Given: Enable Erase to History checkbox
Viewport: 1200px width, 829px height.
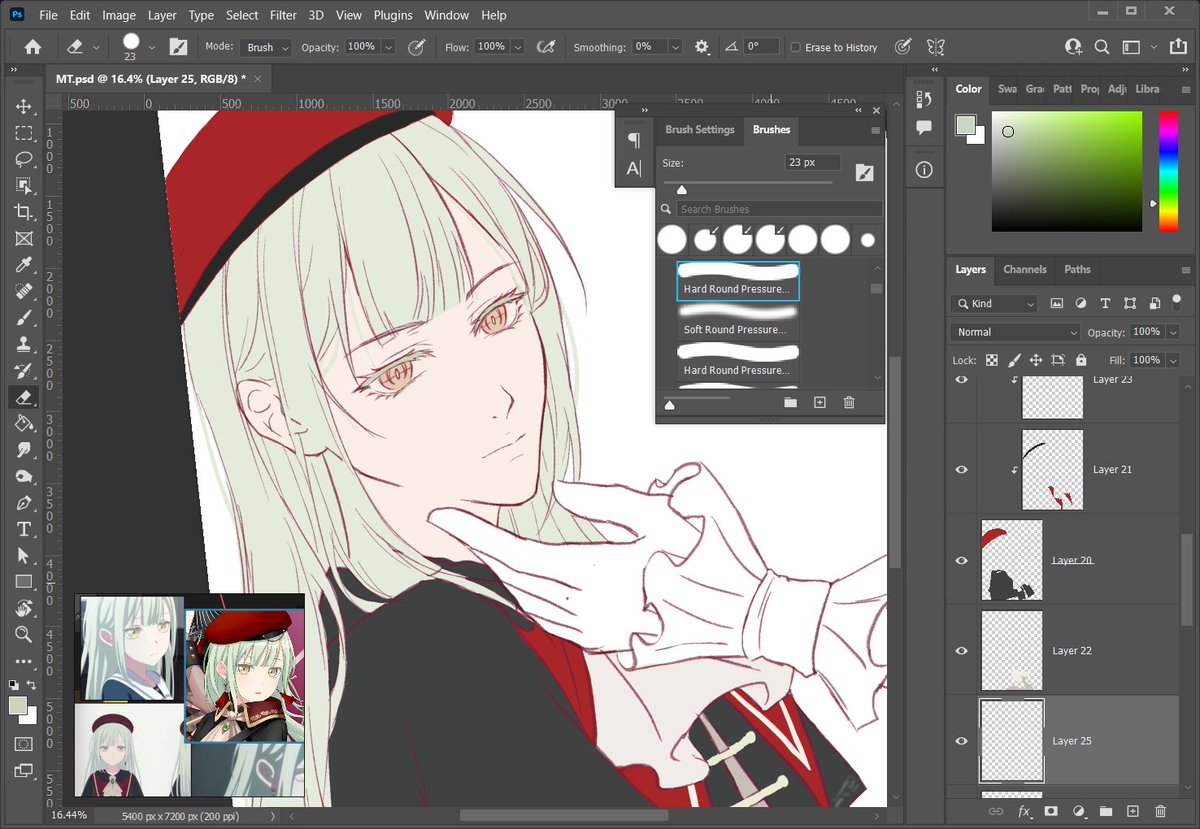Looking at the screenshot, I should [x=796, y=47].
